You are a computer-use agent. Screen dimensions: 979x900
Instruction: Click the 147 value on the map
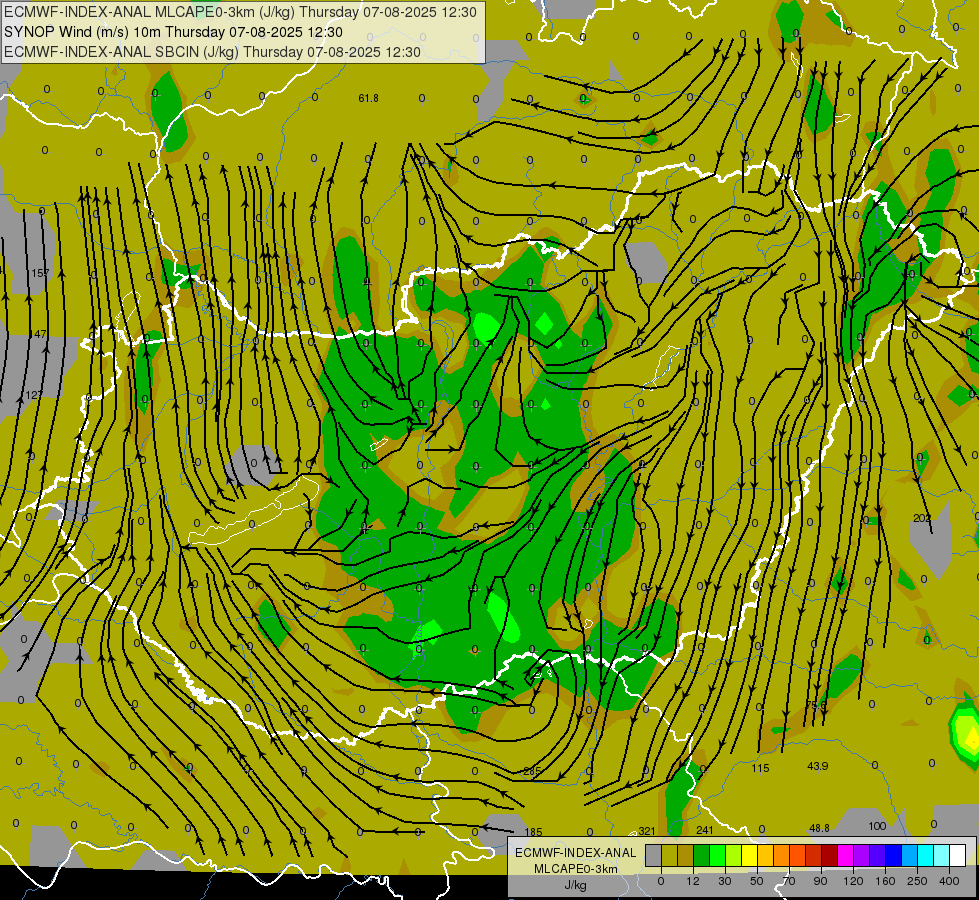(x=39, y=334)
